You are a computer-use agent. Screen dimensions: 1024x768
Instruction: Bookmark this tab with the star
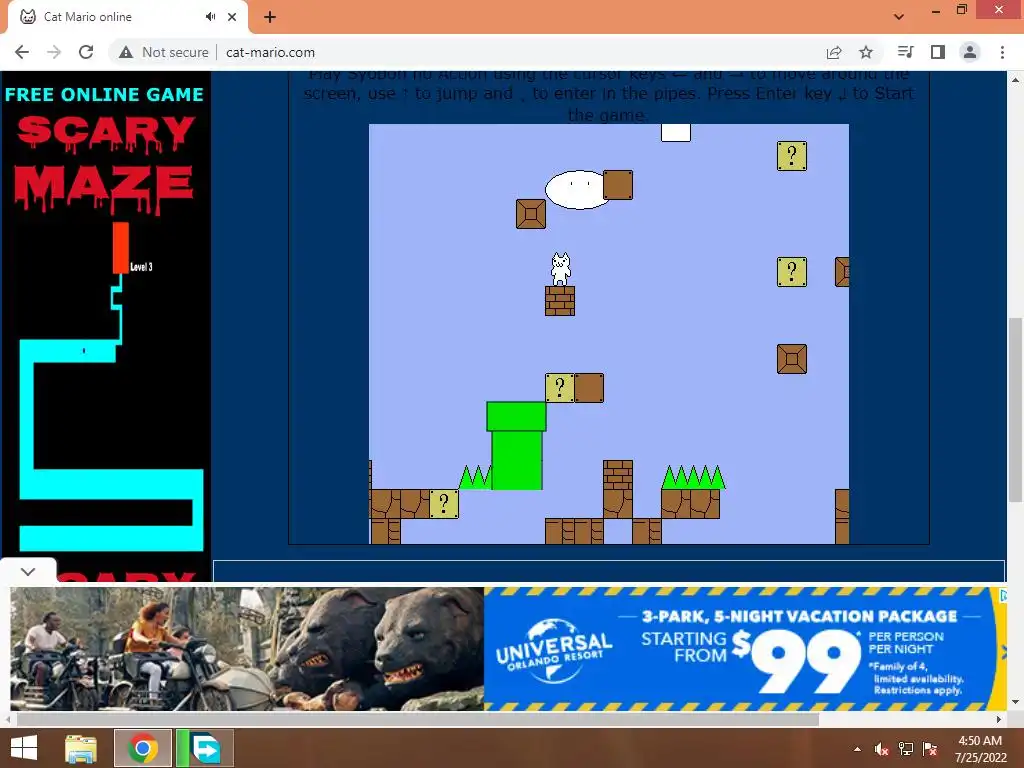tap(866, 52)
